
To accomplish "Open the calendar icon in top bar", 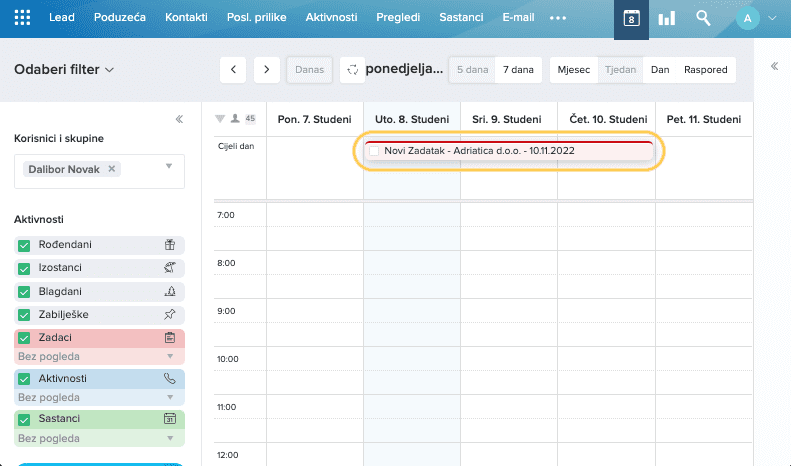I will click(x=631, y=18).
